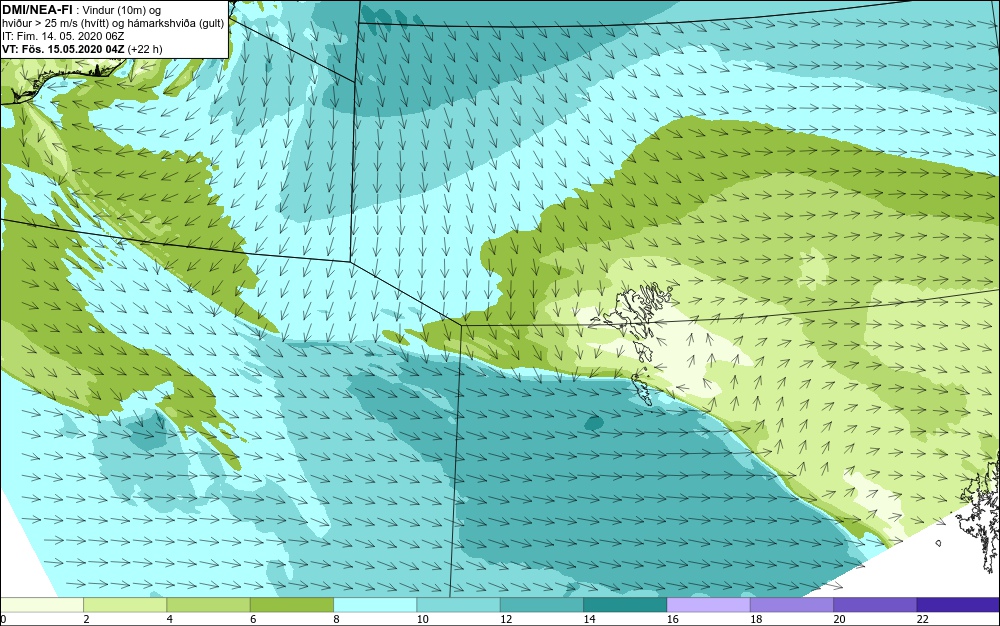Click the 'VT: Fös. 15.05.2020 04Z' valid time line
The width and height of the screenshot is (1000, 626).
82,48
